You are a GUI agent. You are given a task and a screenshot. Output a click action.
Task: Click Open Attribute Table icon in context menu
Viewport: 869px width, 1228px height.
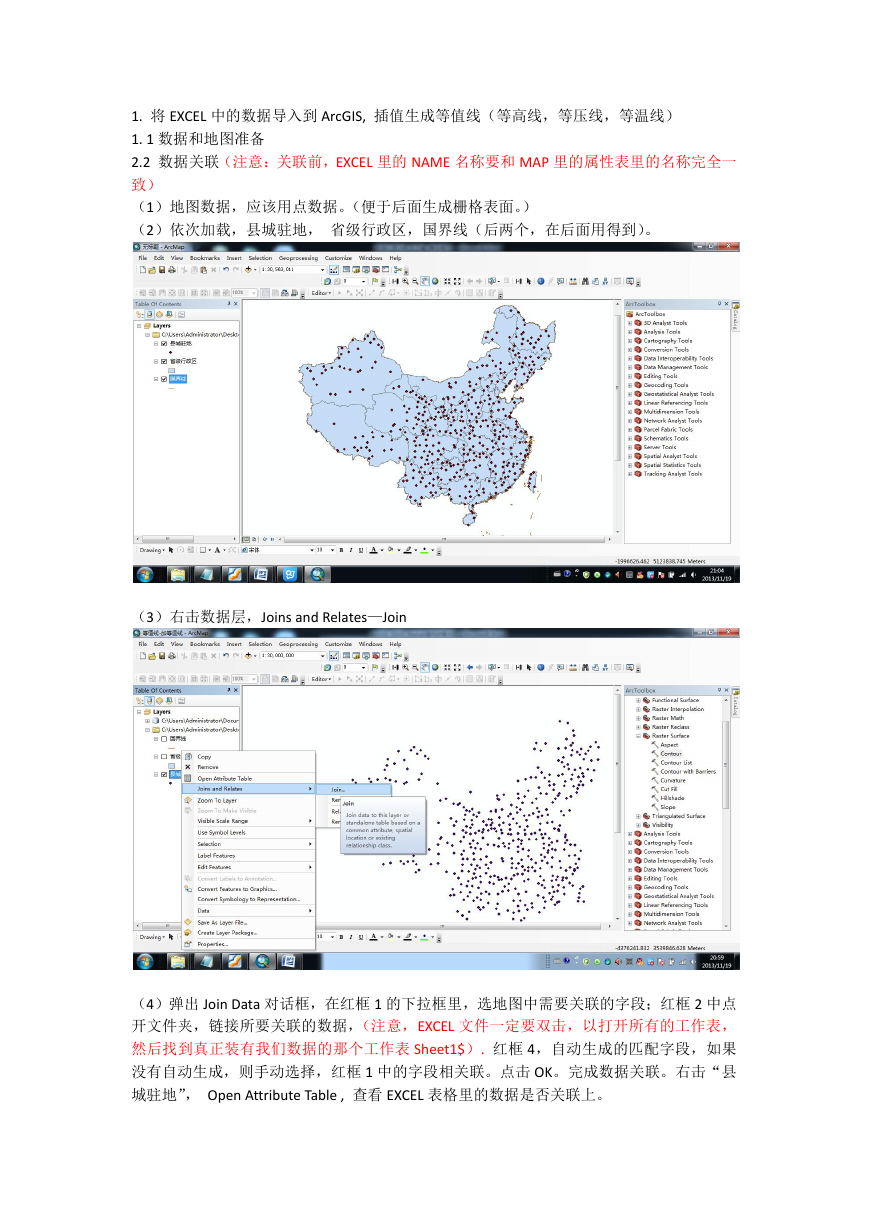187,778
